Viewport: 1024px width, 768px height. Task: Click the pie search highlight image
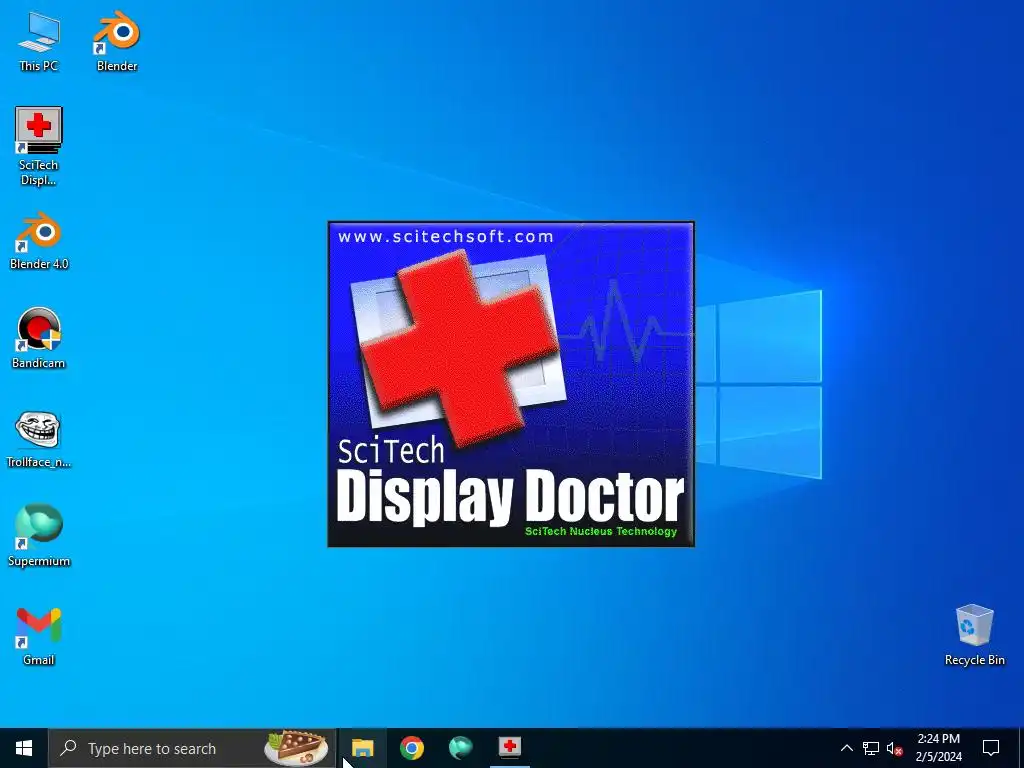[296, 748]
